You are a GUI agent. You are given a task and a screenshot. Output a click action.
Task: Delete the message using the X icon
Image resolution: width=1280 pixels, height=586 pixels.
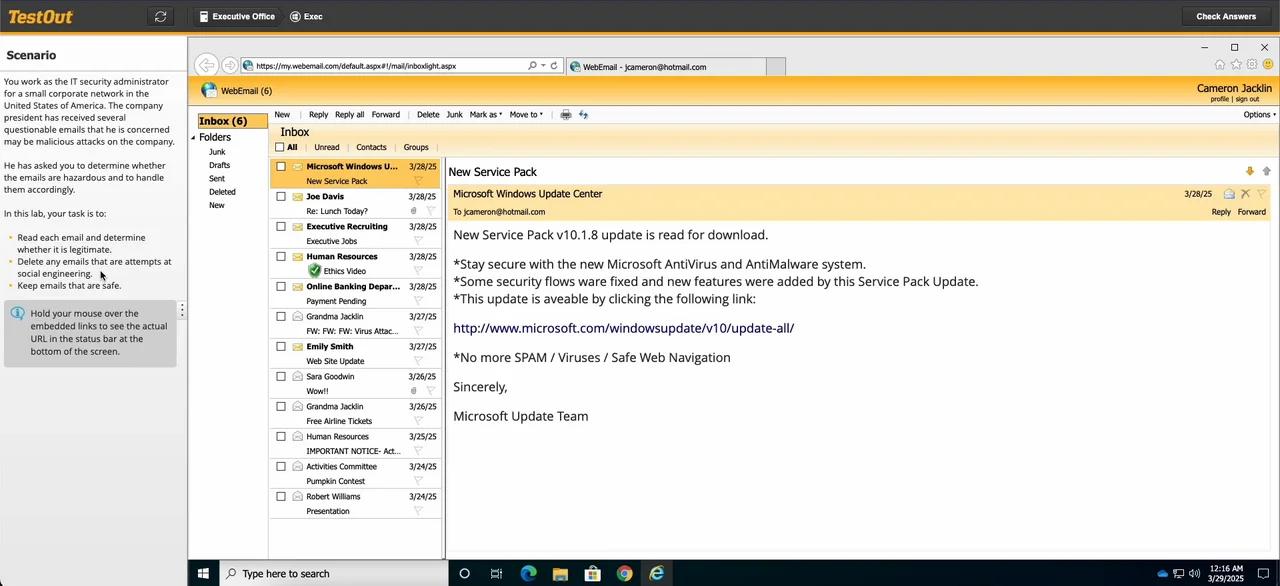pyautogui.click(x=1245, y=194)
